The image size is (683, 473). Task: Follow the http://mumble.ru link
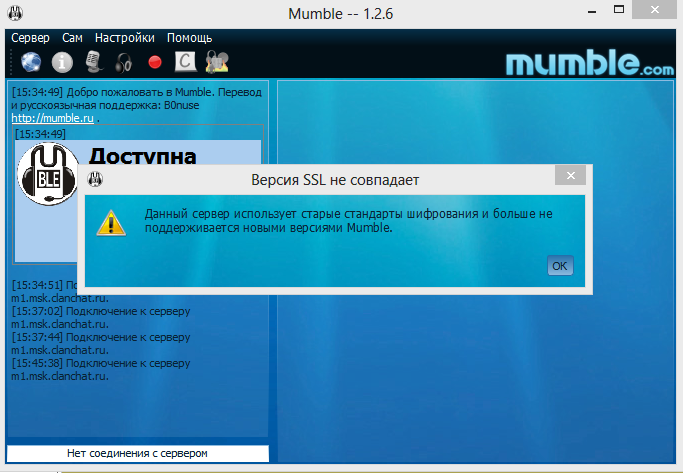52,117
